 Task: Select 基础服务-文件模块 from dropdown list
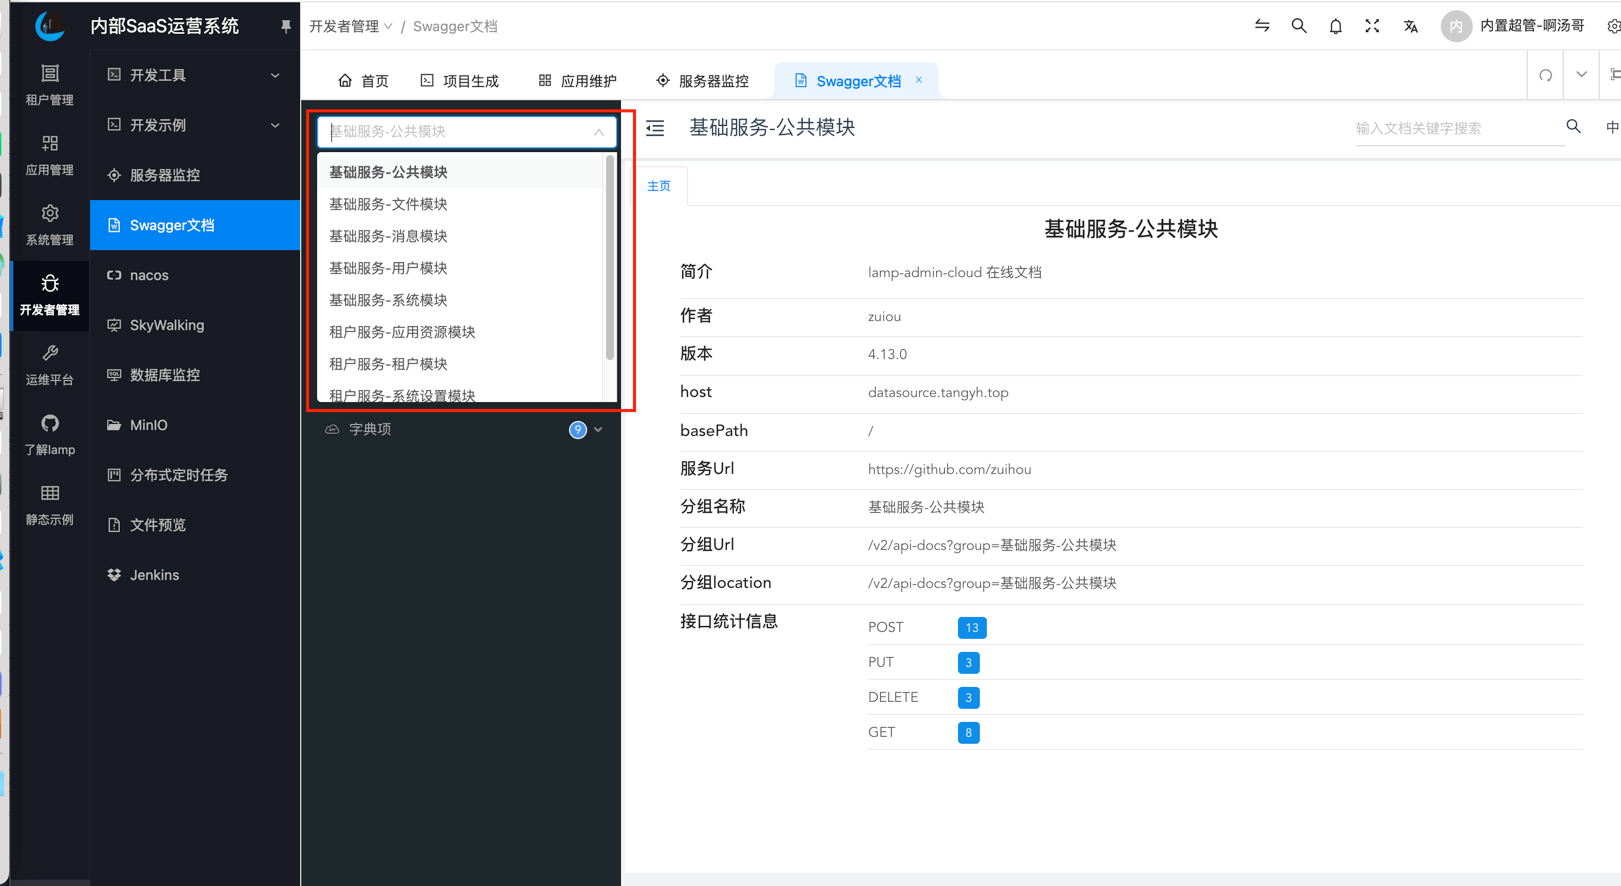point(388,204)
